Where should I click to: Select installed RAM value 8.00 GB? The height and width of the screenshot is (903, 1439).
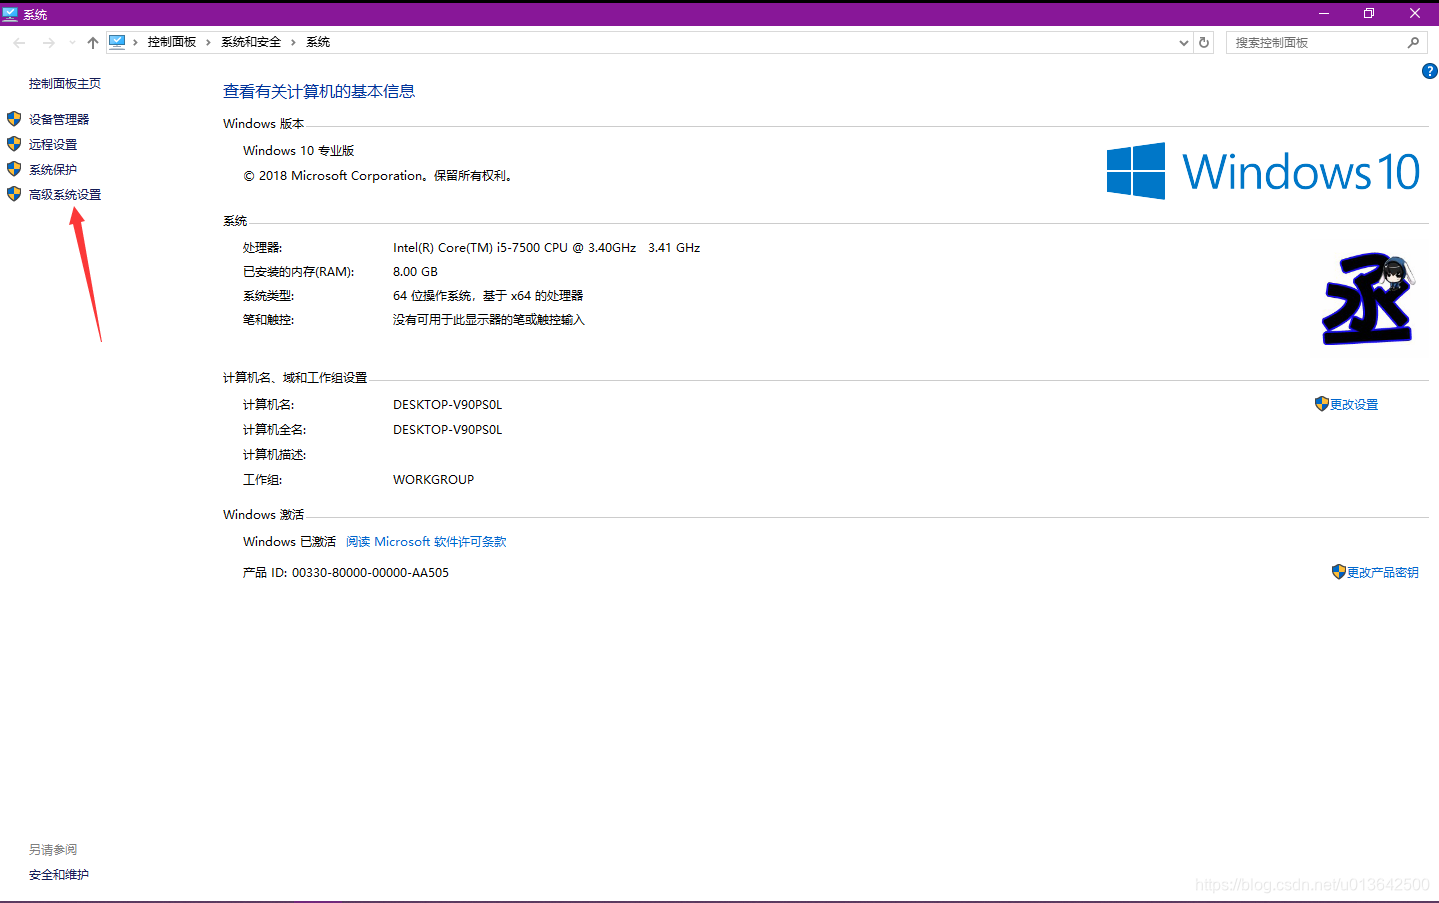[415, 271]
